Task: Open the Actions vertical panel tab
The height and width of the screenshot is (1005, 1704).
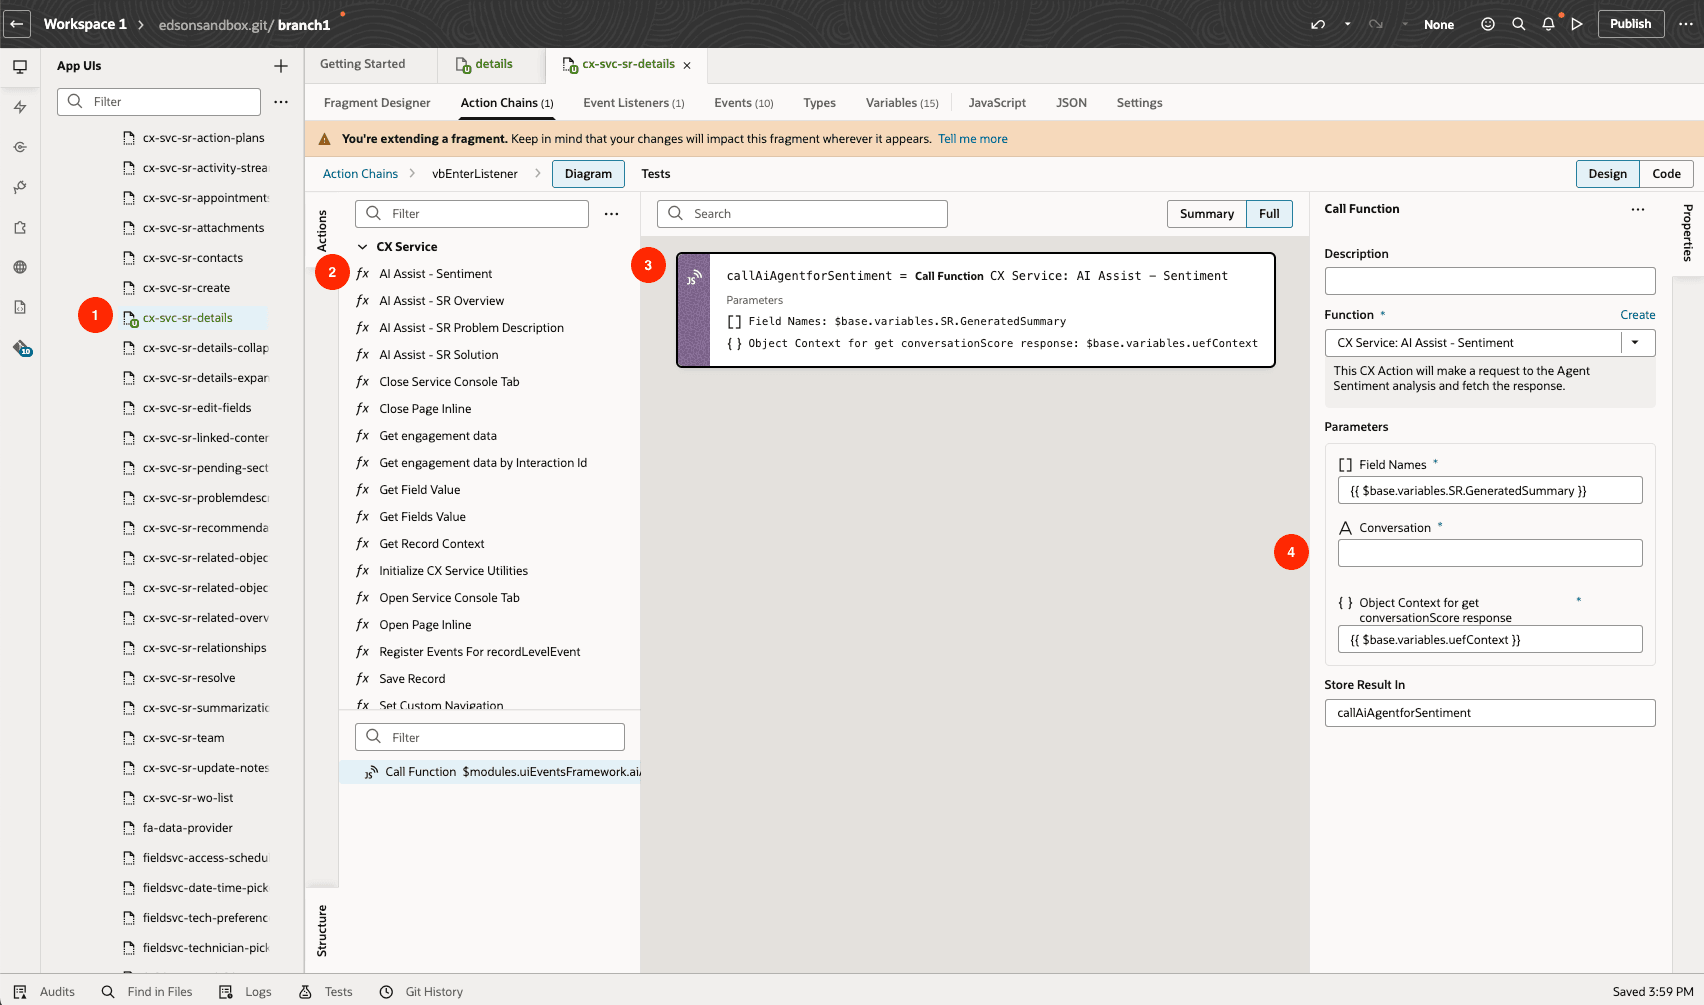Action: (x=322, y=230)
